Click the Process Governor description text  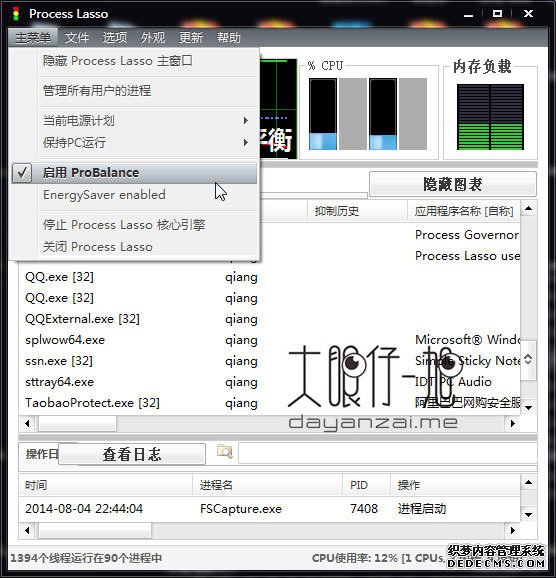pyautogui.click(x=467, y=235)
